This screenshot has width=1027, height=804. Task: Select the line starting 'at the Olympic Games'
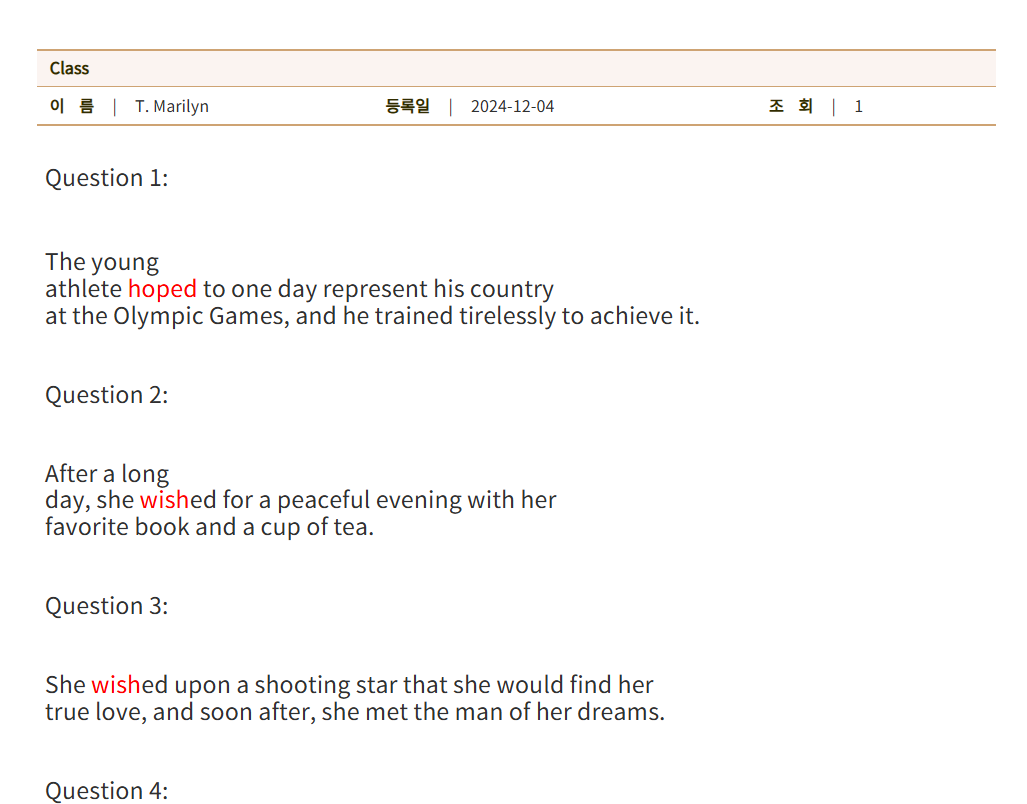(372, 316)
